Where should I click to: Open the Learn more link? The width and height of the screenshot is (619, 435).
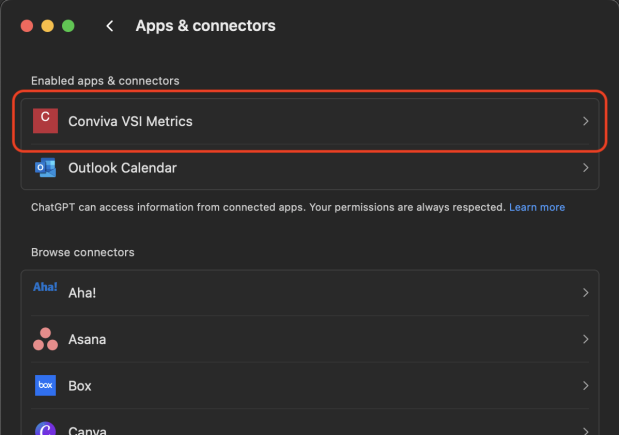(x=537, y=207)
